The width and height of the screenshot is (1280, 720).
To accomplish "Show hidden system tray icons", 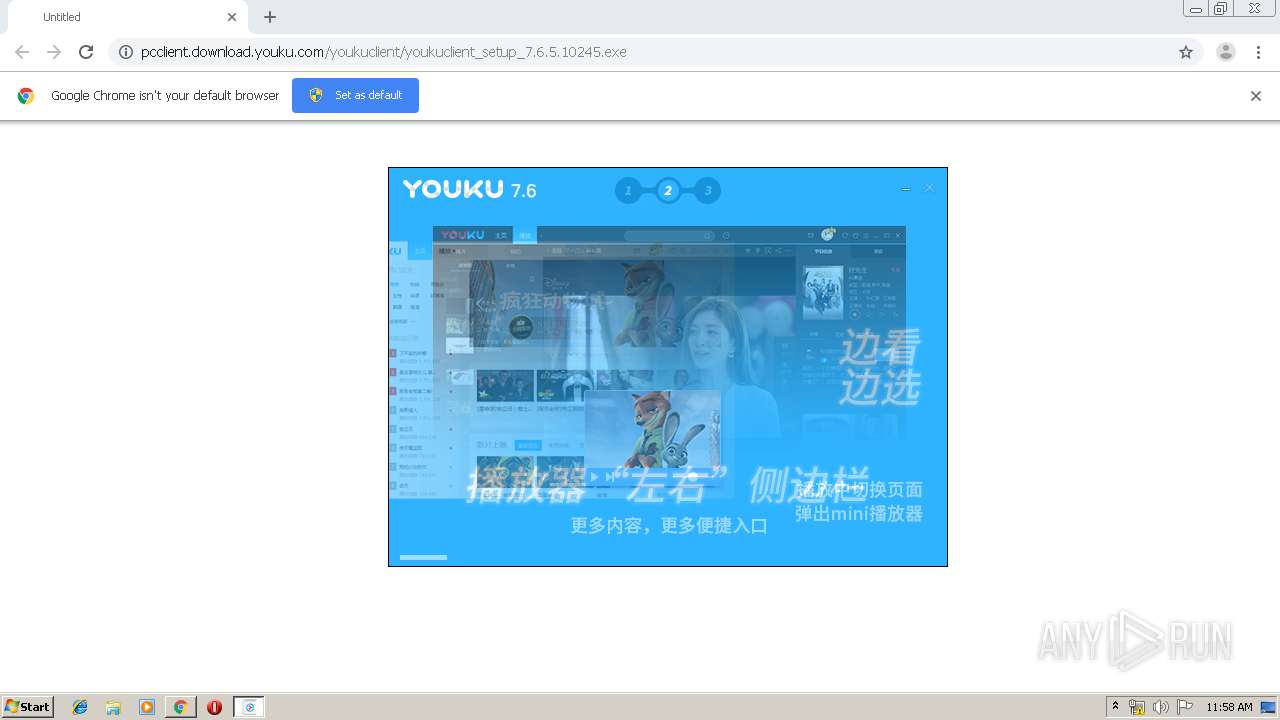I will [1115, 707].
